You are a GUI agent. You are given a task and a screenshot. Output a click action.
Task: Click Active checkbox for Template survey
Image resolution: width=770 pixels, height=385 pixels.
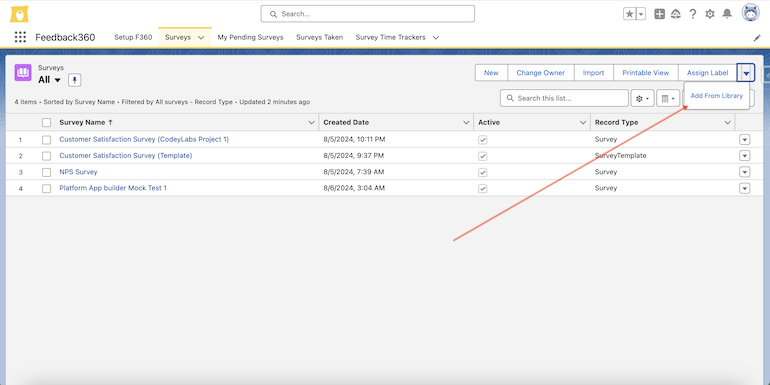coord(483,156)
